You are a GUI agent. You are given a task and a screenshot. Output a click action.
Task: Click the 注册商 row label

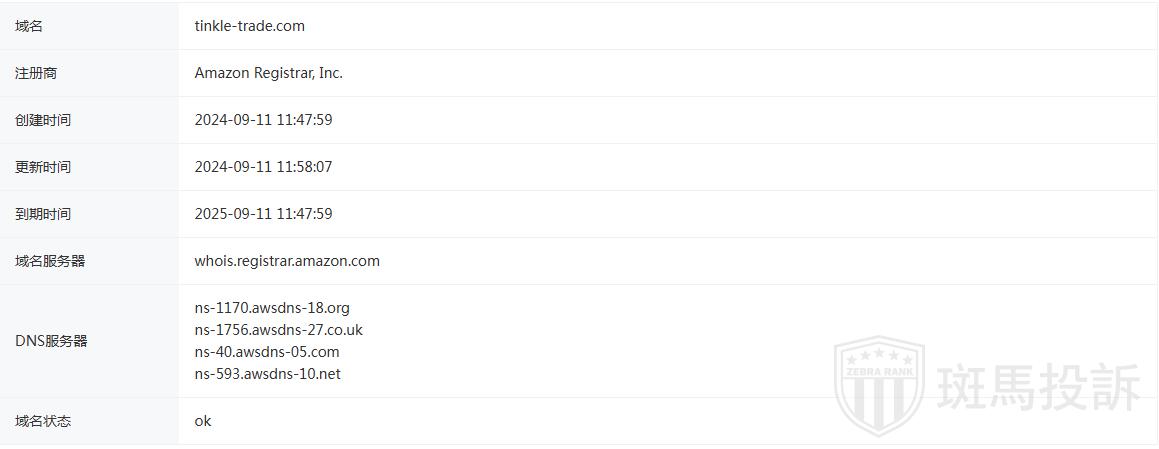pos(36,73)
